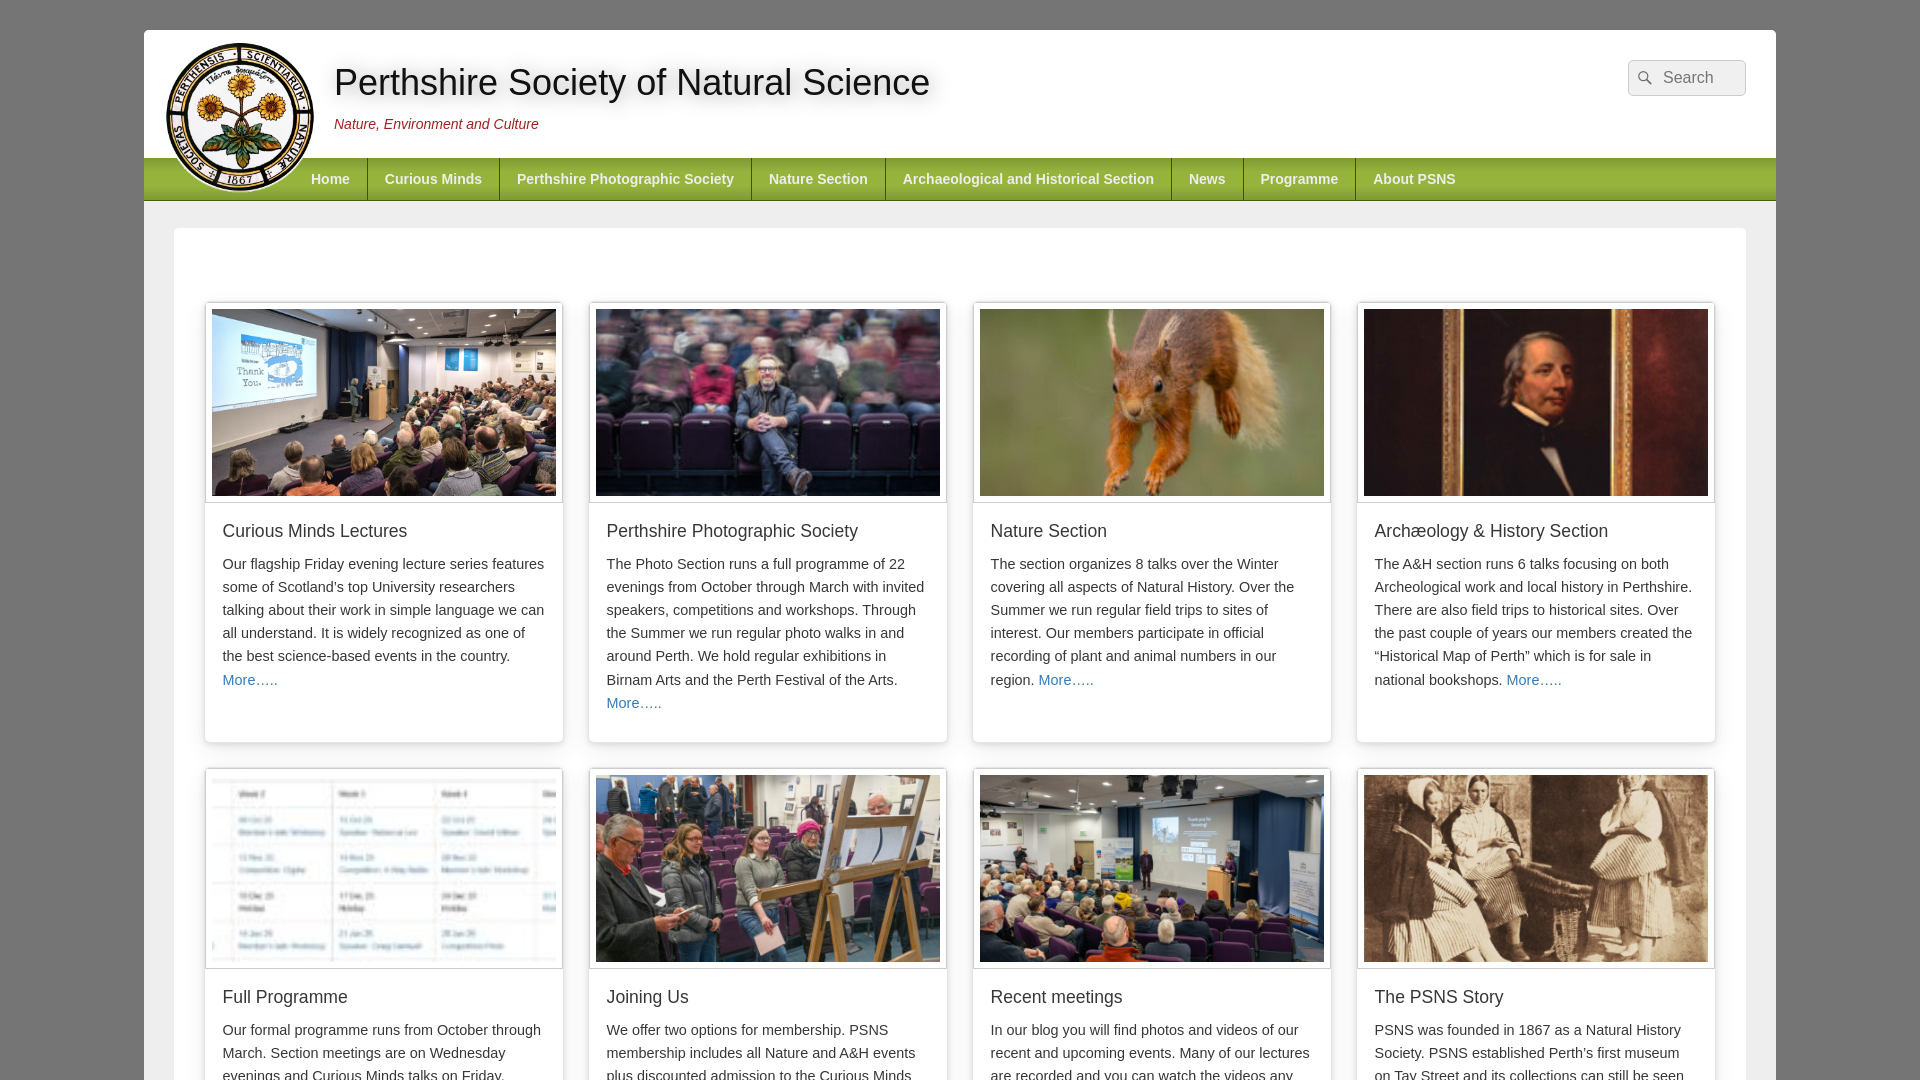Open the News menu item
This screenshot has width=1920, height=1080.
[1207, 179]
